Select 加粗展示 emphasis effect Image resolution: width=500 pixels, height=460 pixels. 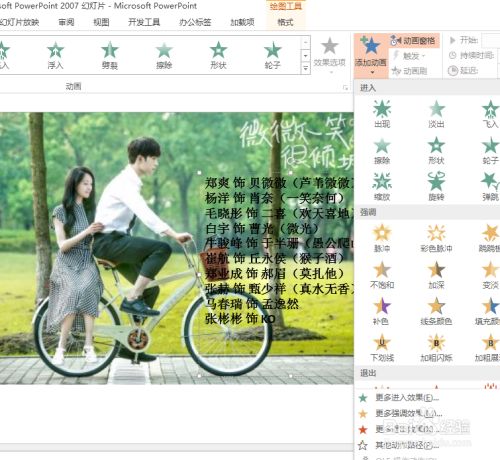click(x=488, y=348)
